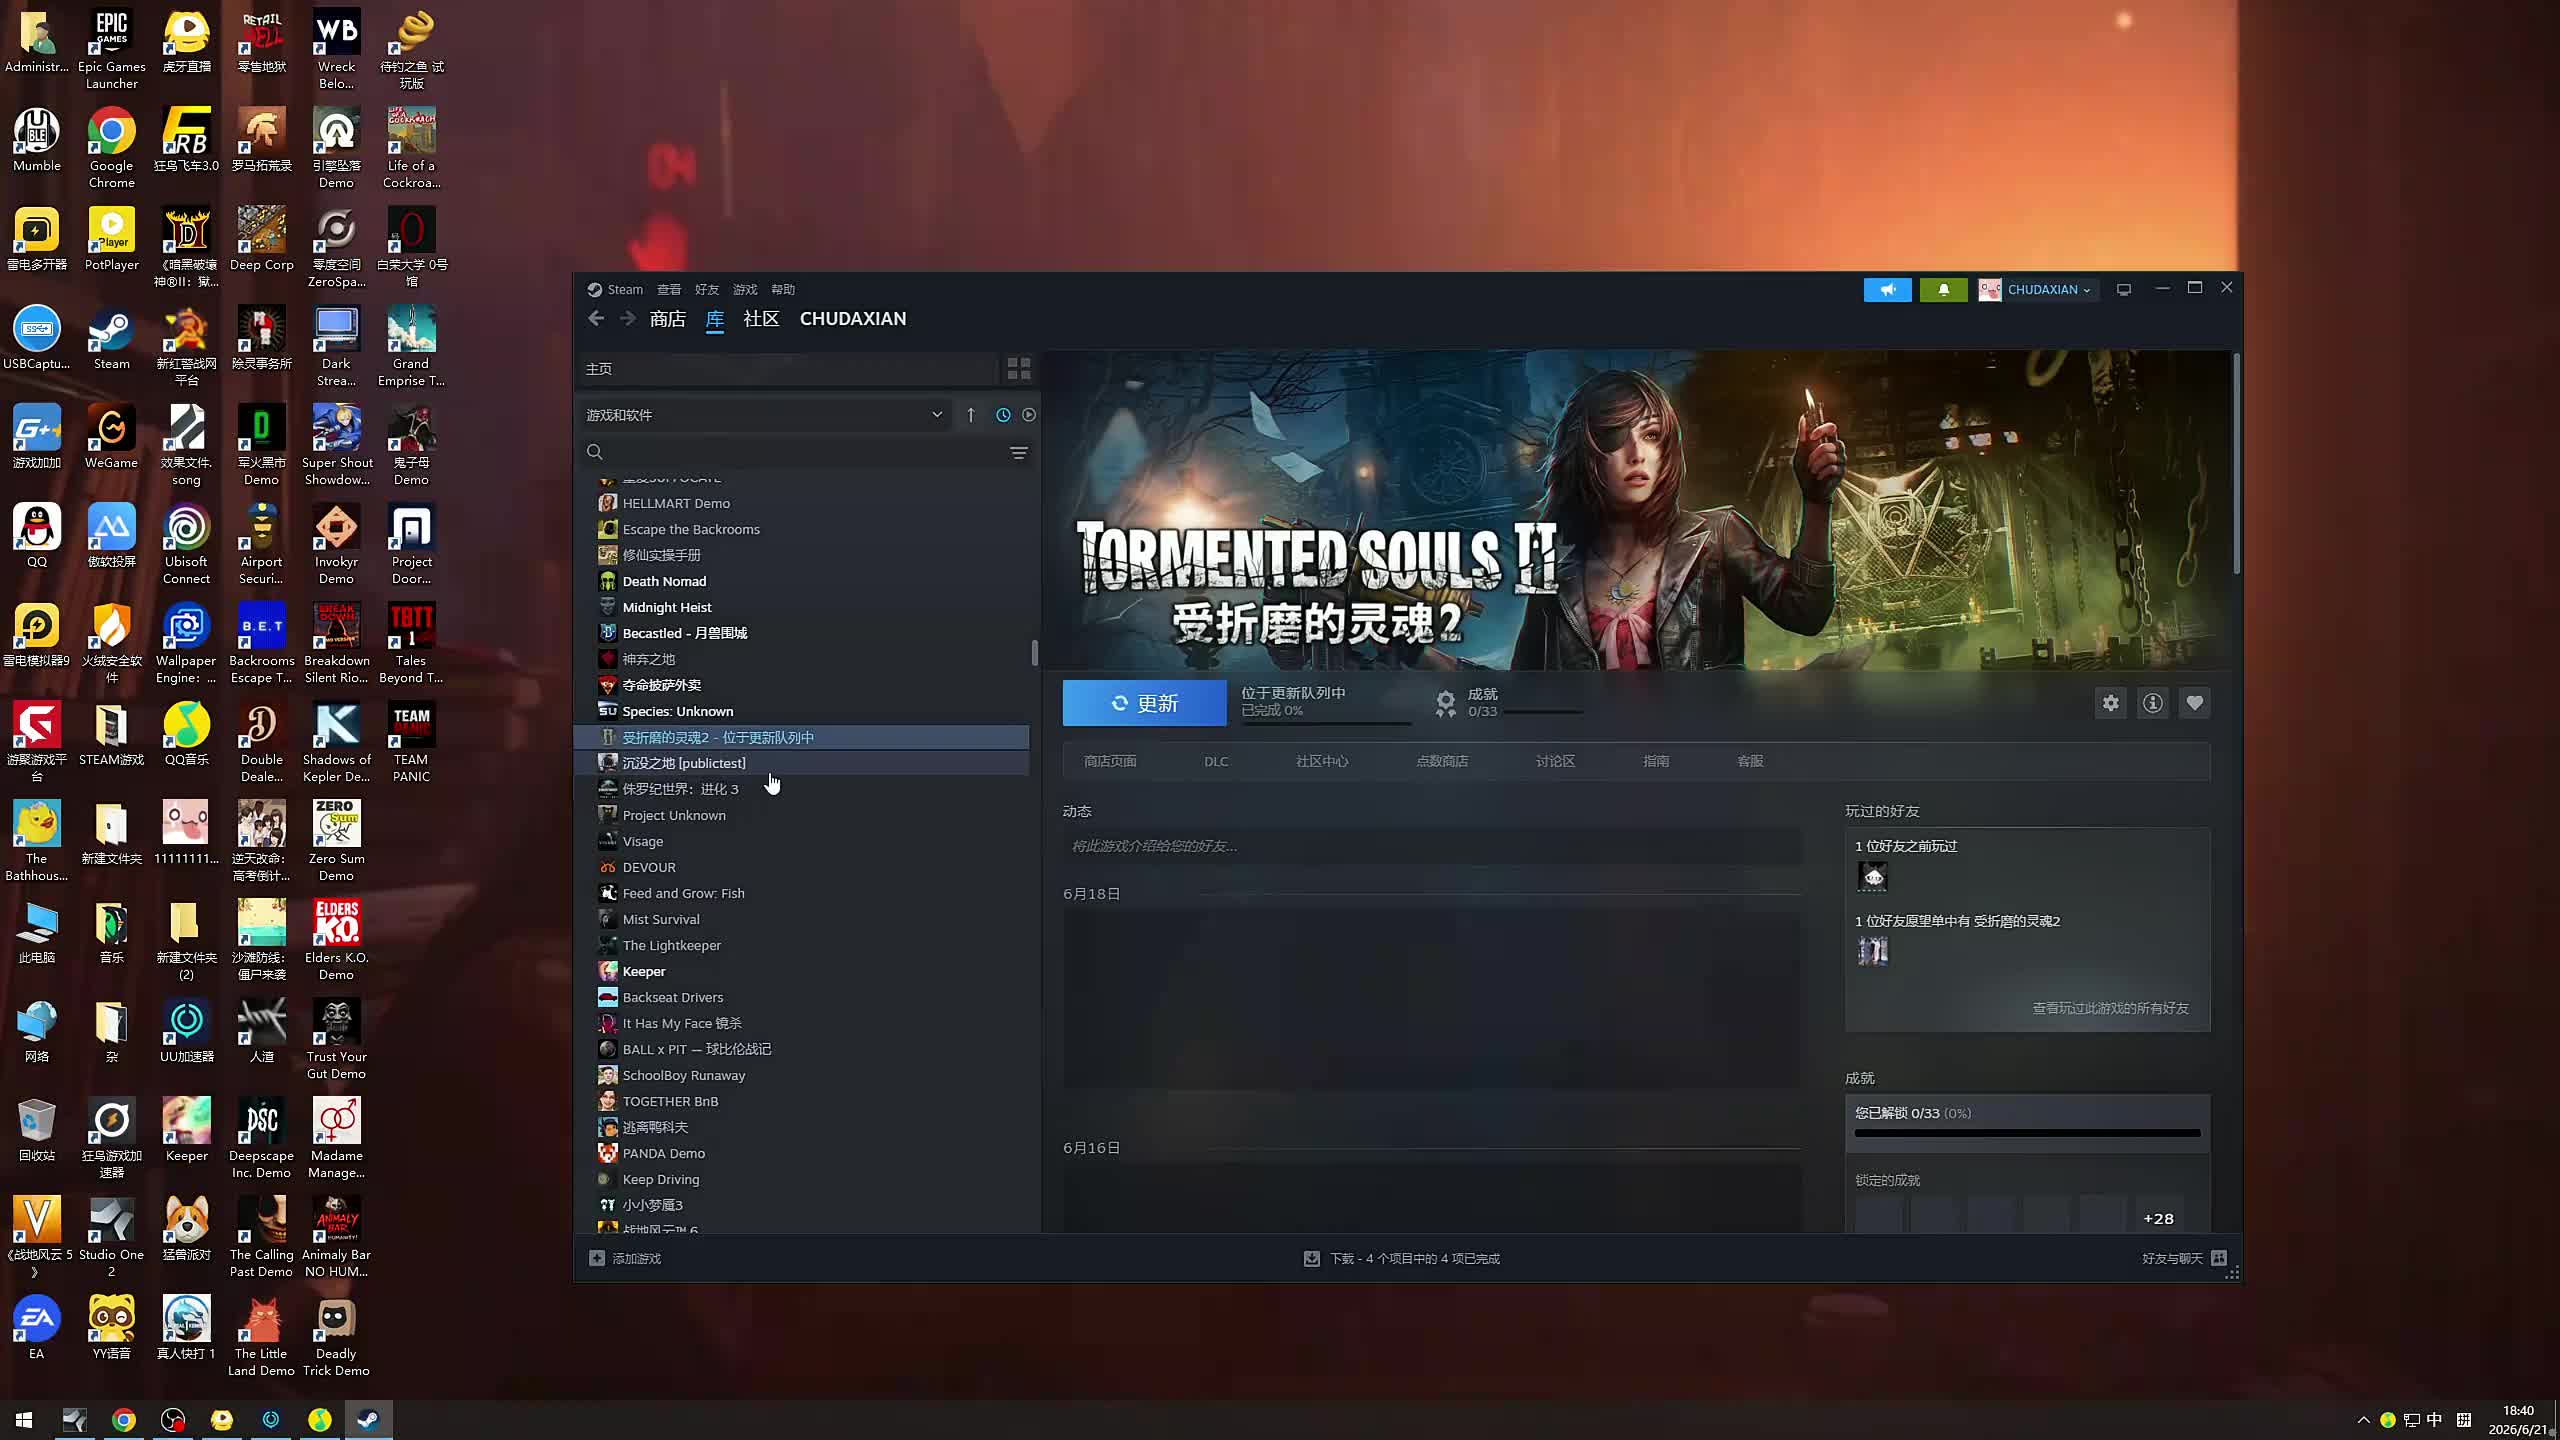Expand the 游戏和软件 category dropdown

tap(764, 415)
